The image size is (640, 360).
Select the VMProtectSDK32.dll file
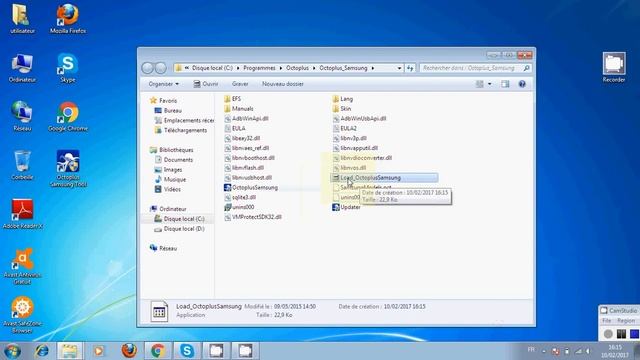pyautogui.click(x=253, y=217)
